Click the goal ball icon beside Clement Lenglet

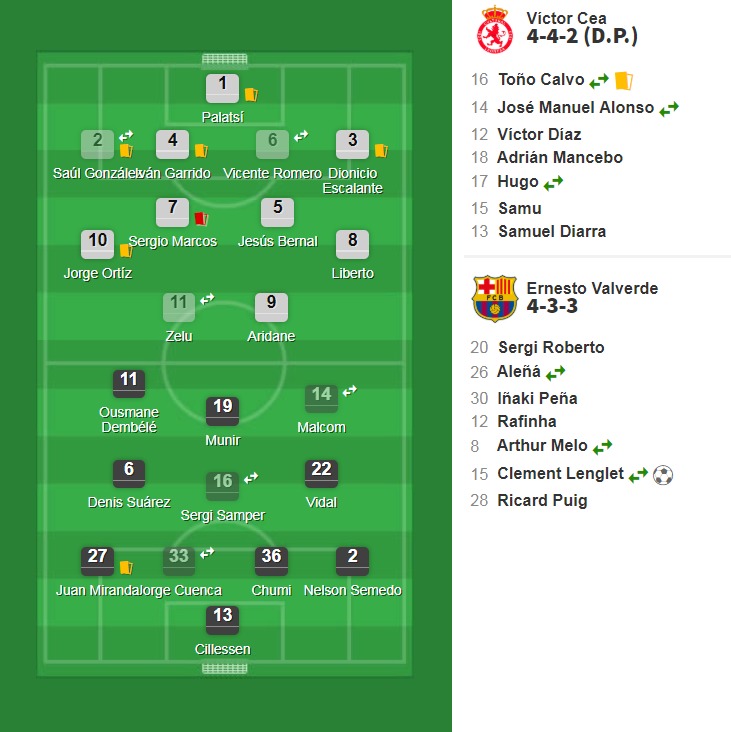pyautogui.click(x=663, y=475)
